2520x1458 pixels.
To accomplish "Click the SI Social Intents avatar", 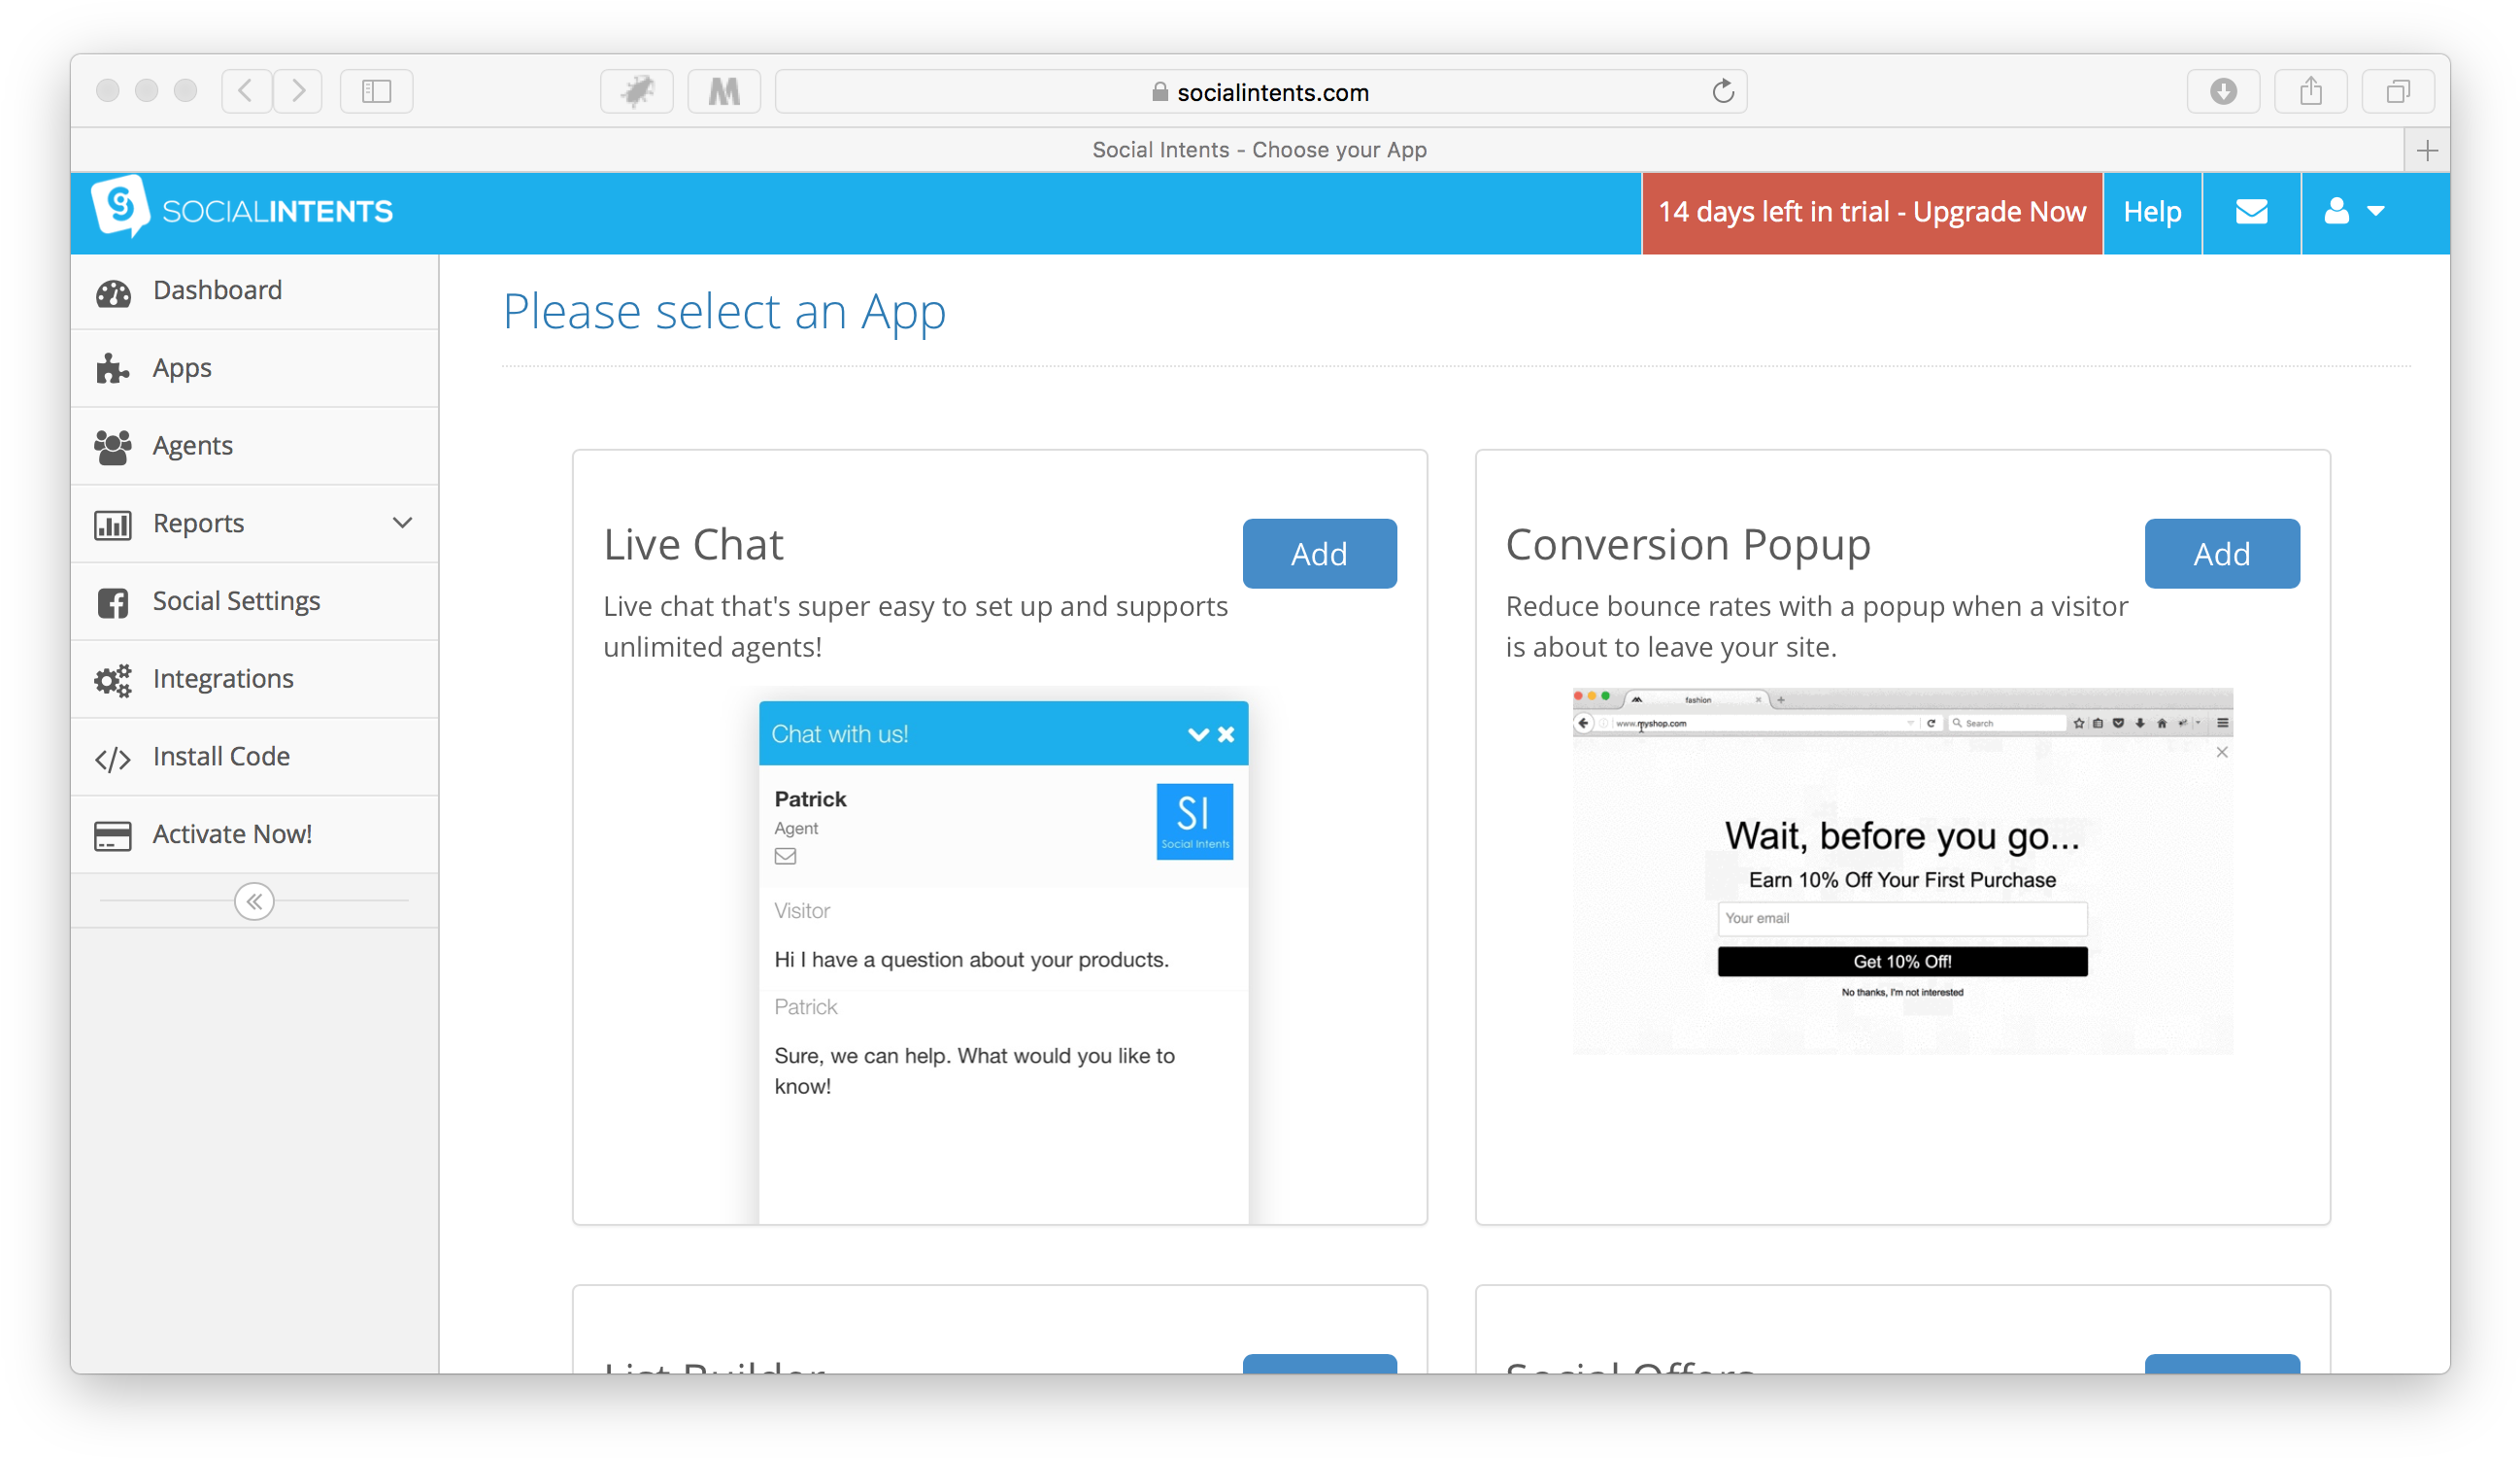I will [1194, 821].
